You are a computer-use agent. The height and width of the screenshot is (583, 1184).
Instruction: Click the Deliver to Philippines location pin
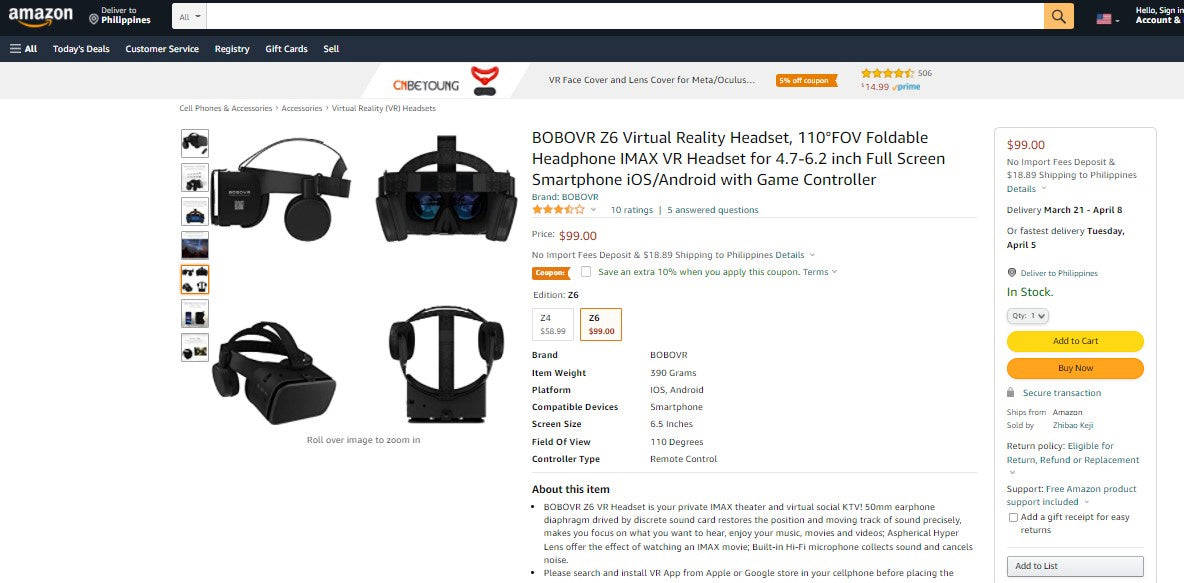point(94,18)
